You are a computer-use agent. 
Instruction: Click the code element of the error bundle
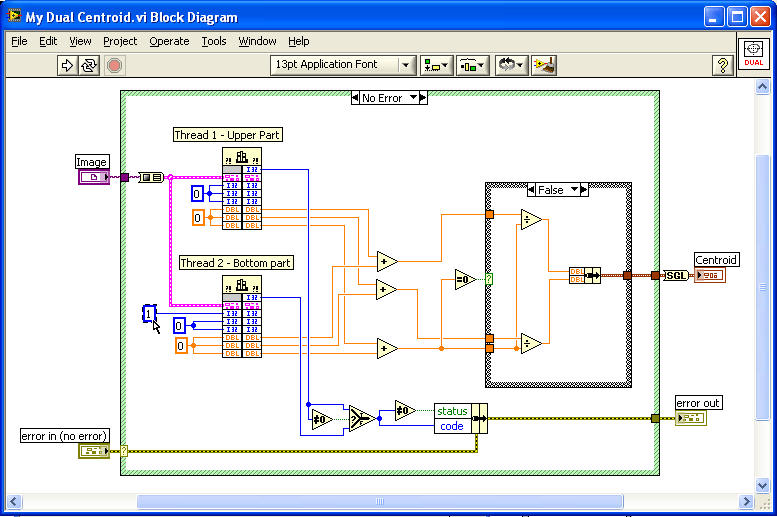(452, 426)
